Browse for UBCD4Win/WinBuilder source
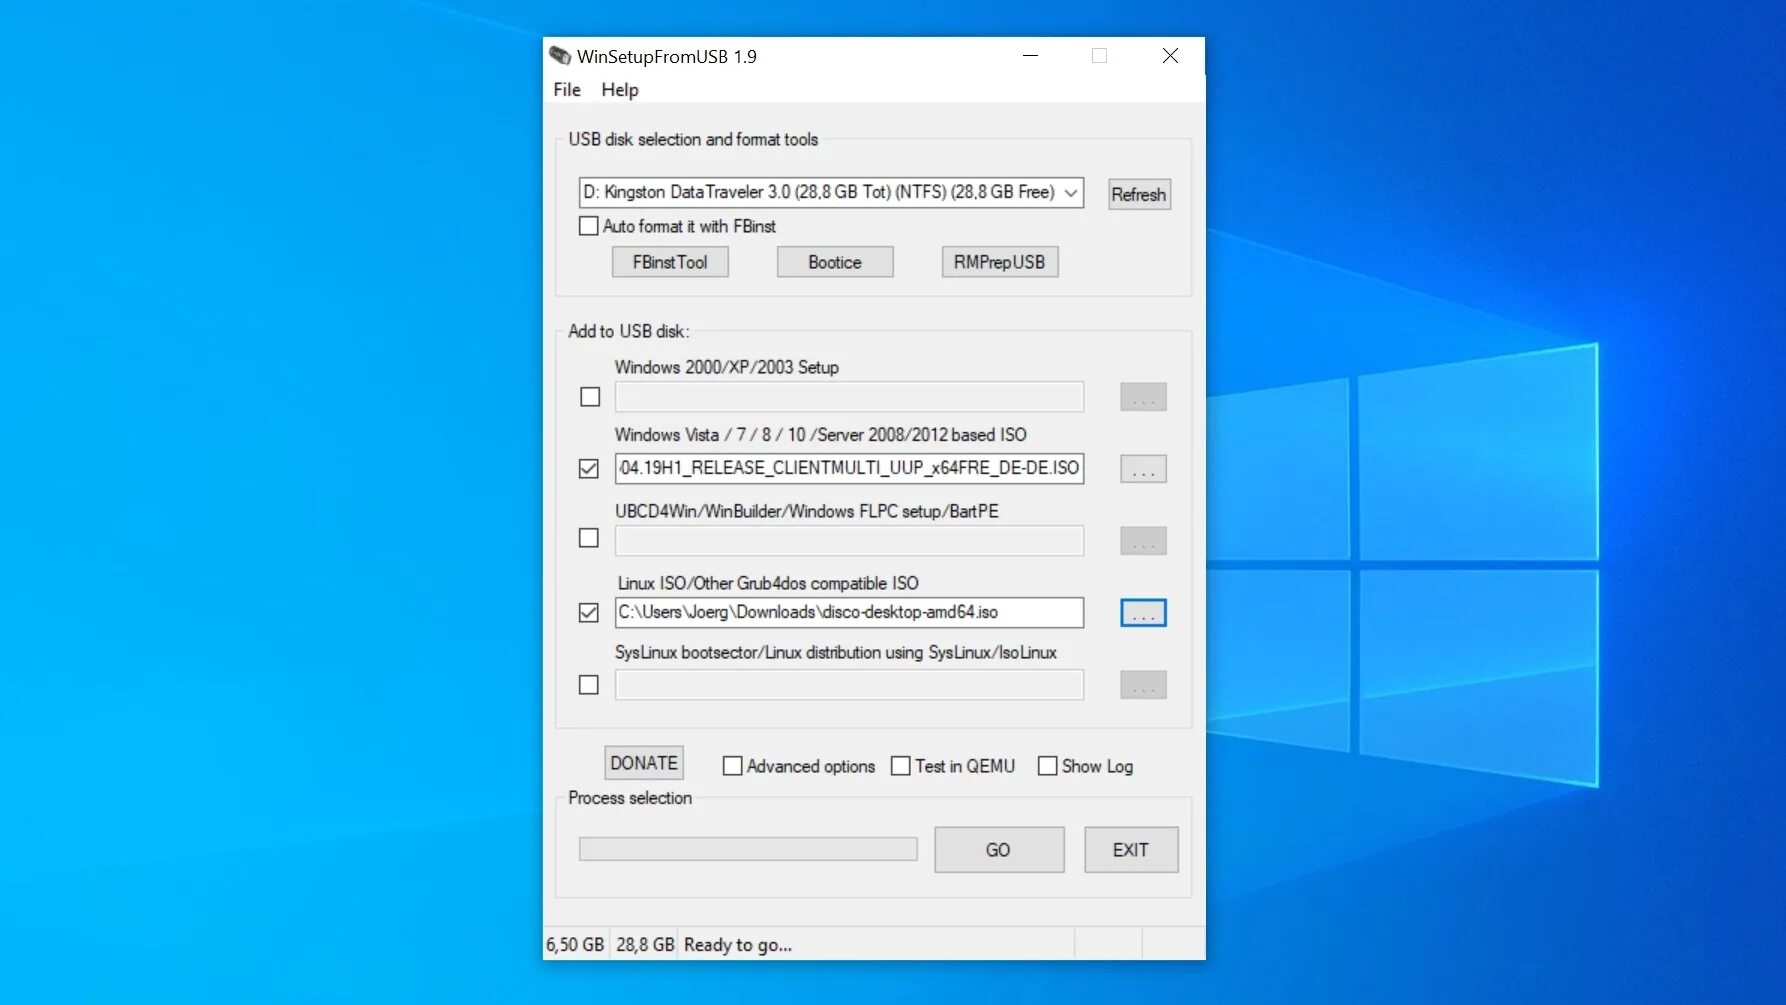The height and width of the screenshot is (1005, 1786). click(x=1143, y=541)
